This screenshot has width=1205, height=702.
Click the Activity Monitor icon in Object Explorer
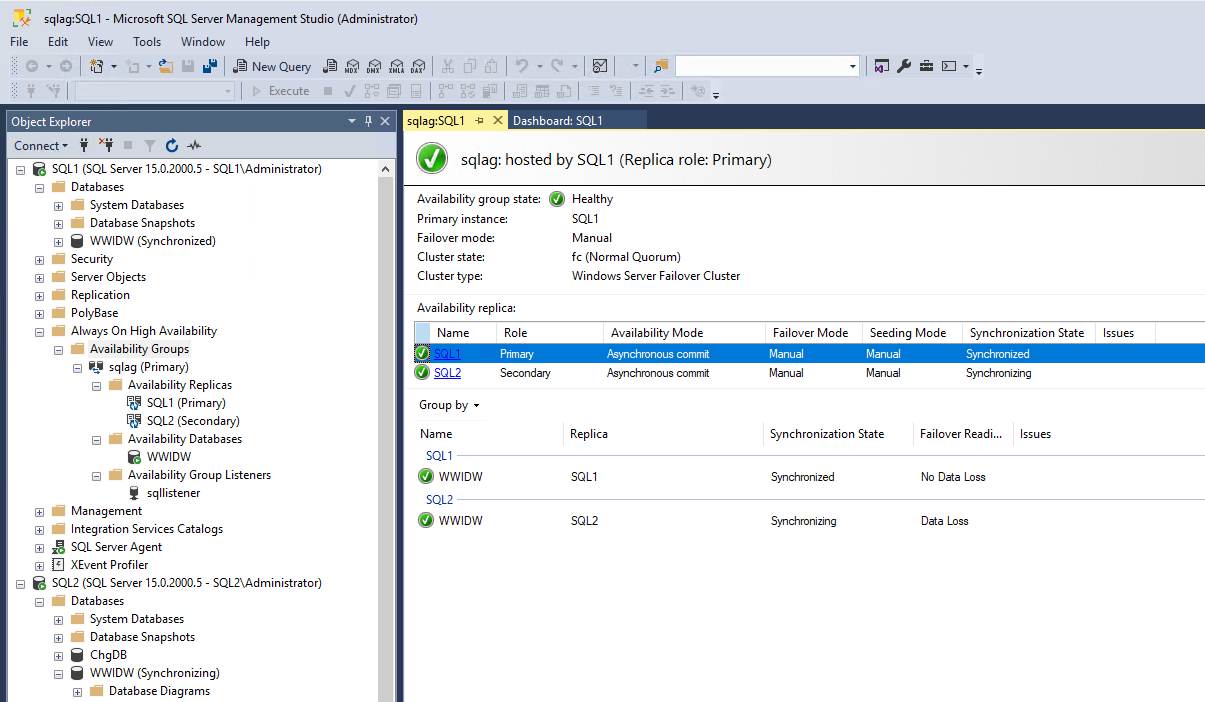pyautogui.click(x=194, y=145)
